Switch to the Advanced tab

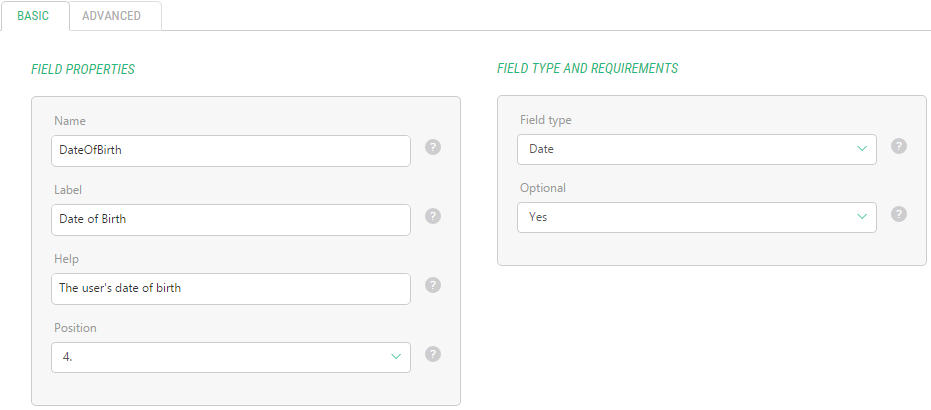pos(111,16)
